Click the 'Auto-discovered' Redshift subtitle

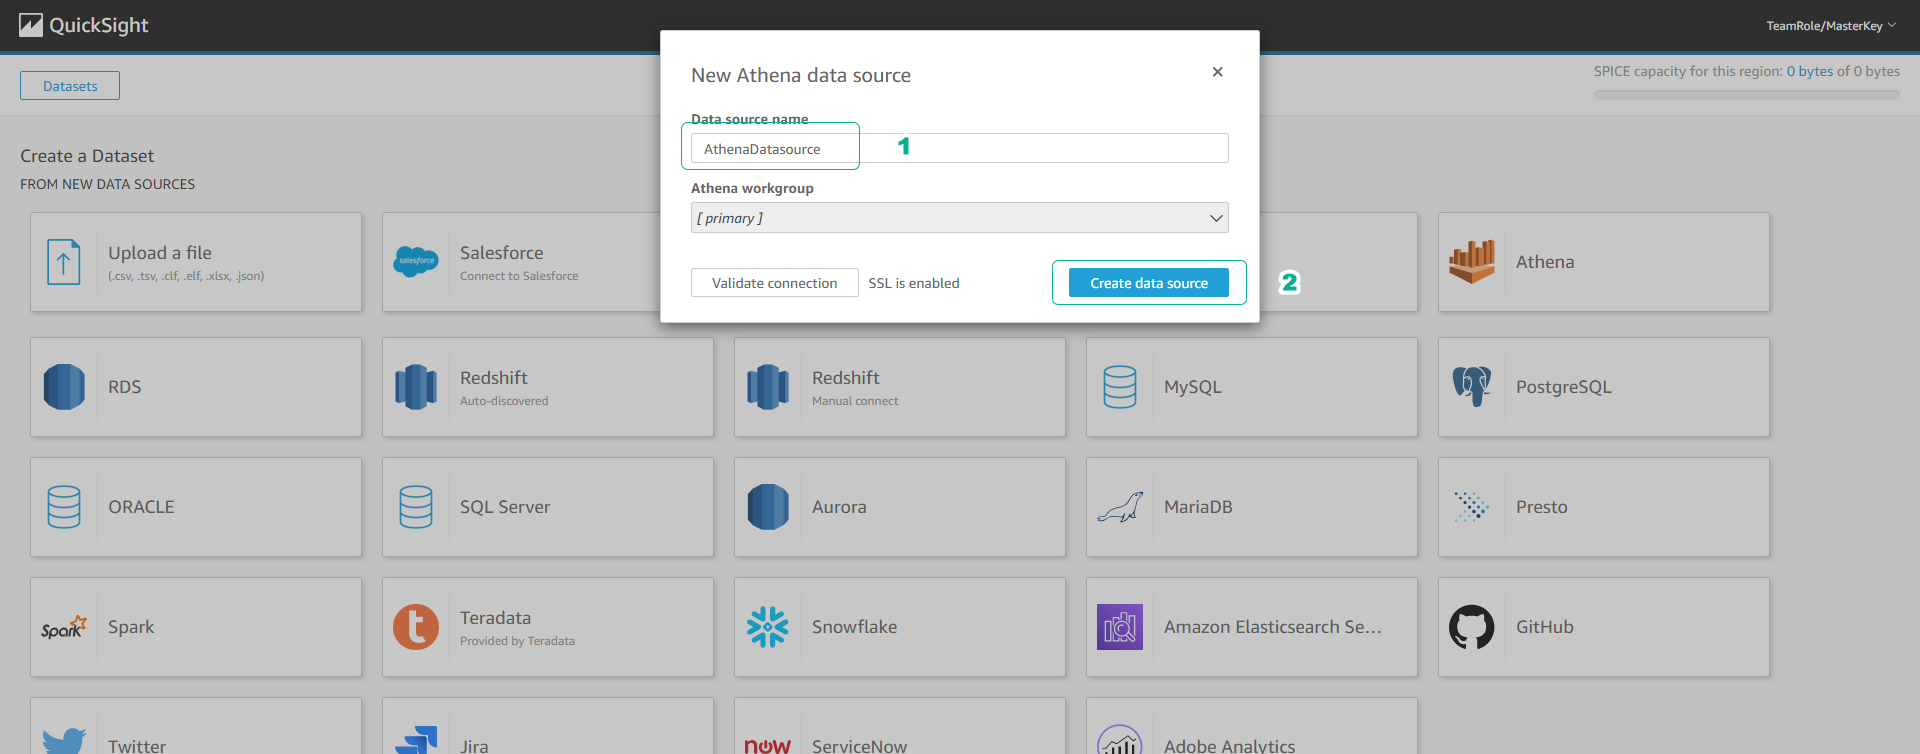coord(504,401)
